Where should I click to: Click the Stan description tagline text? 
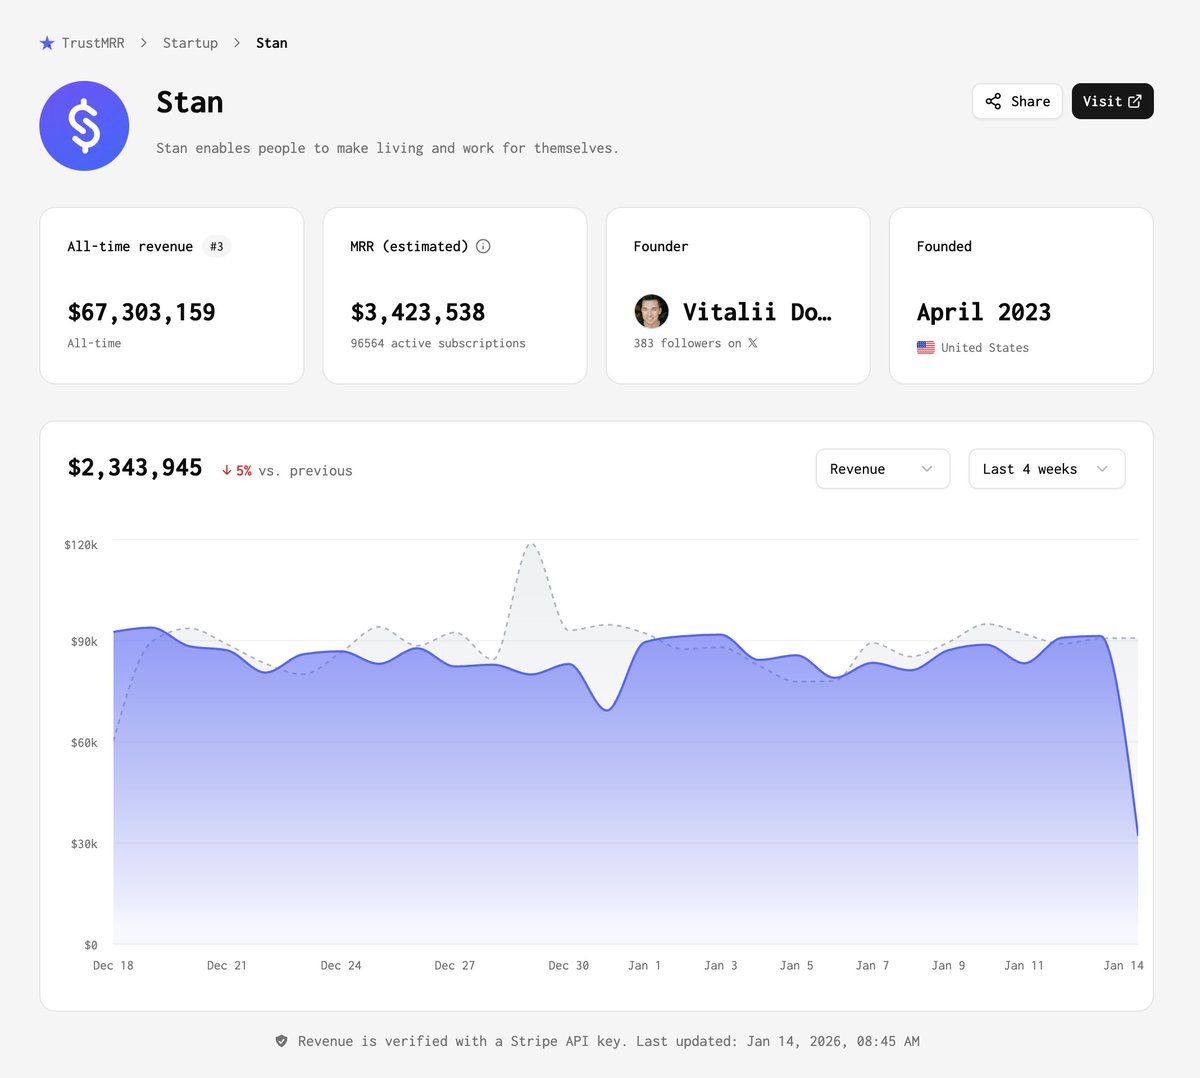click(x=387, y=148)
